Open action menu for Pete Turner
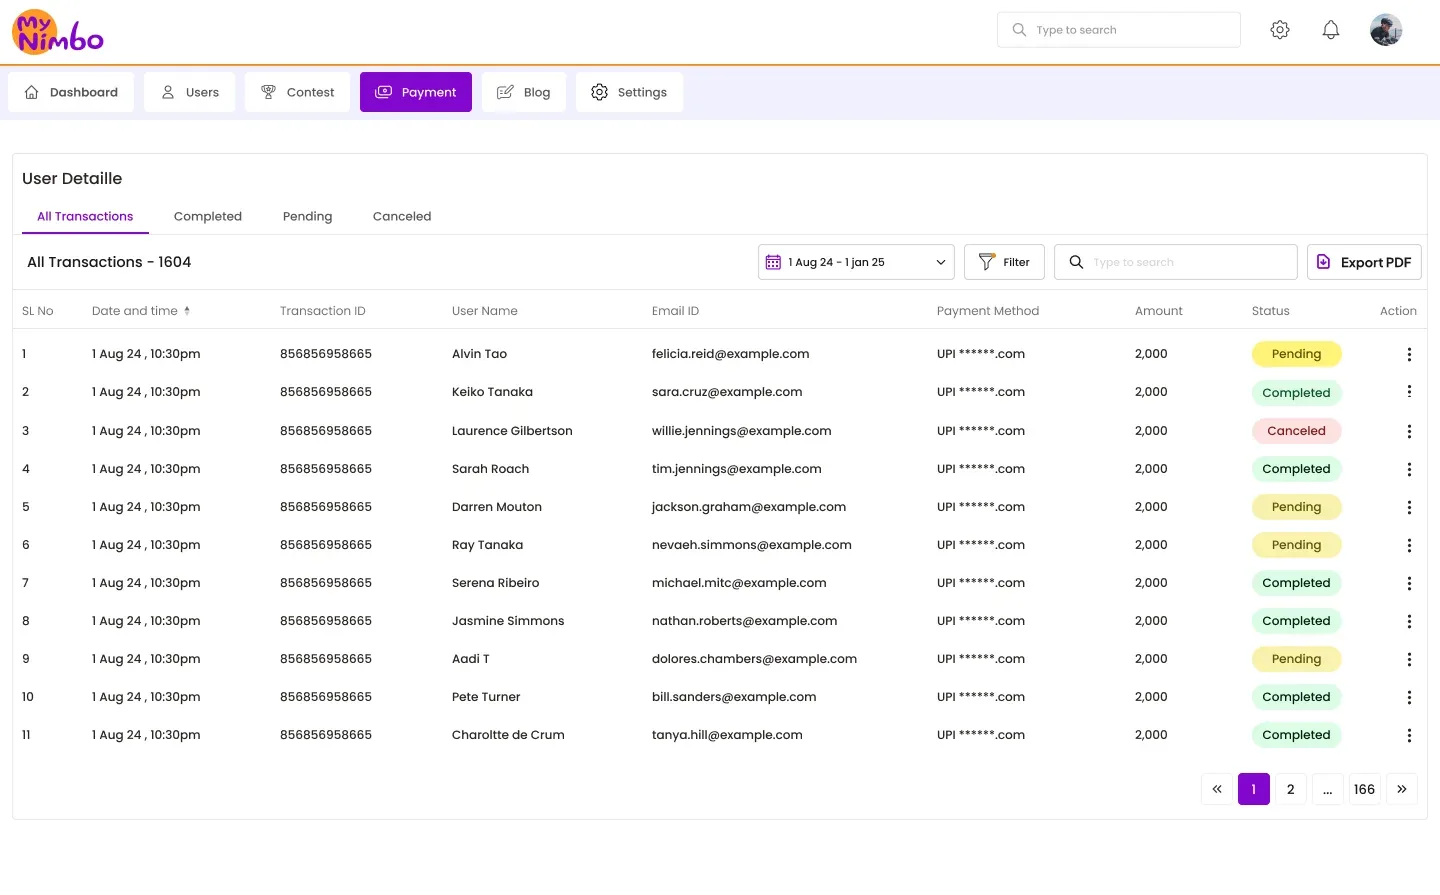 pos(1409,697)
